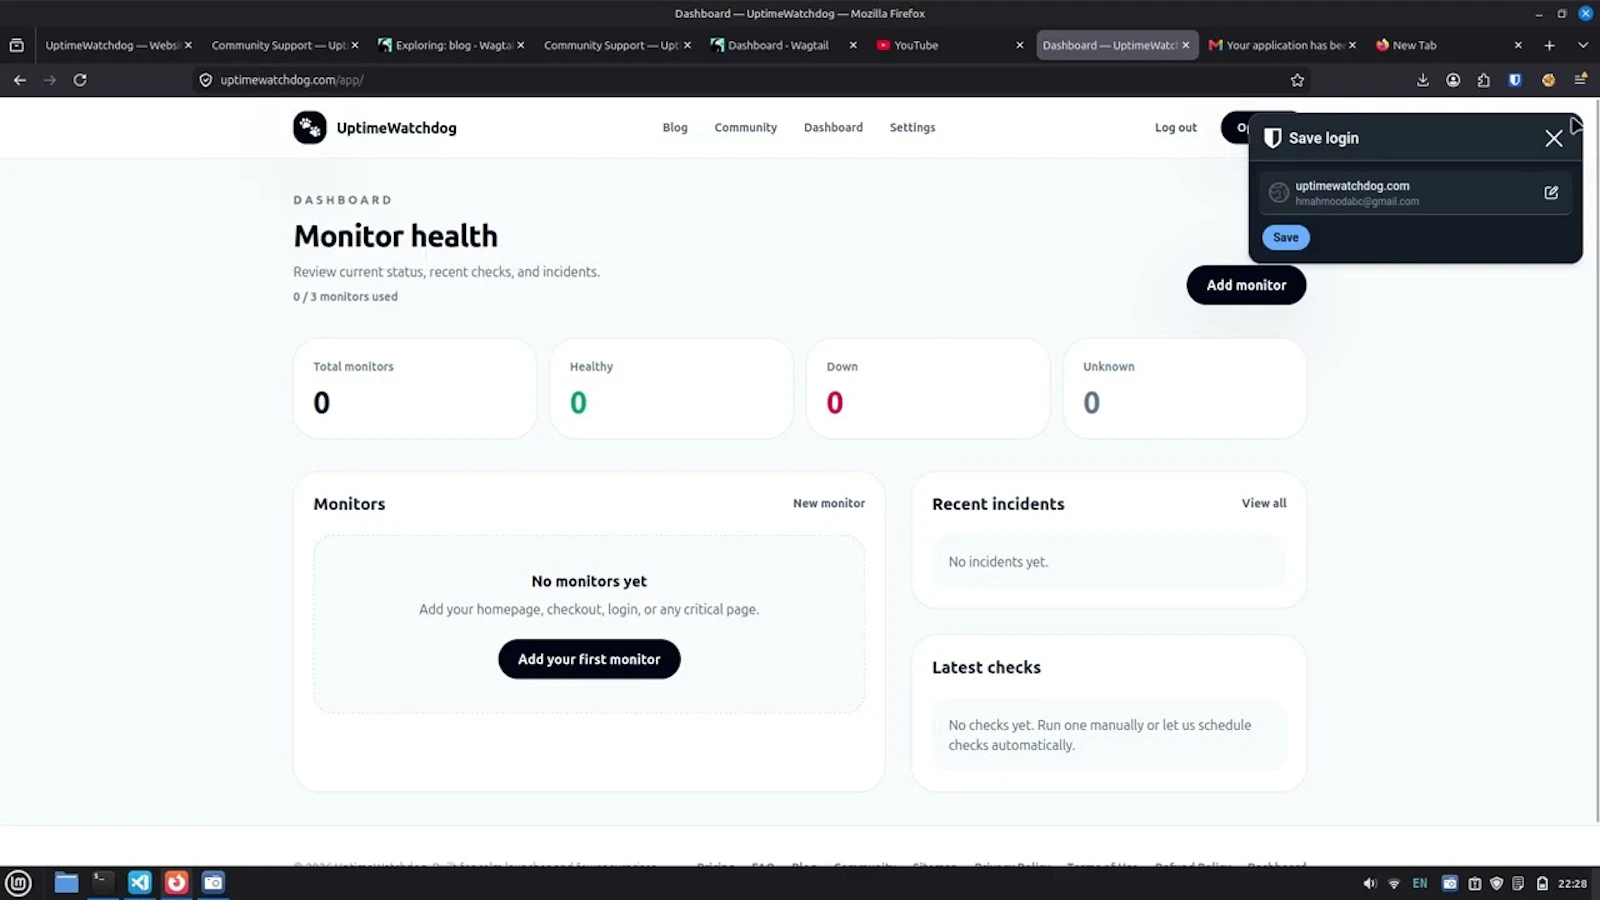Image resolution: width=1600 pixels, height=900 pixels.
Task: Click the Healthy count card
Action: point(671,388)
